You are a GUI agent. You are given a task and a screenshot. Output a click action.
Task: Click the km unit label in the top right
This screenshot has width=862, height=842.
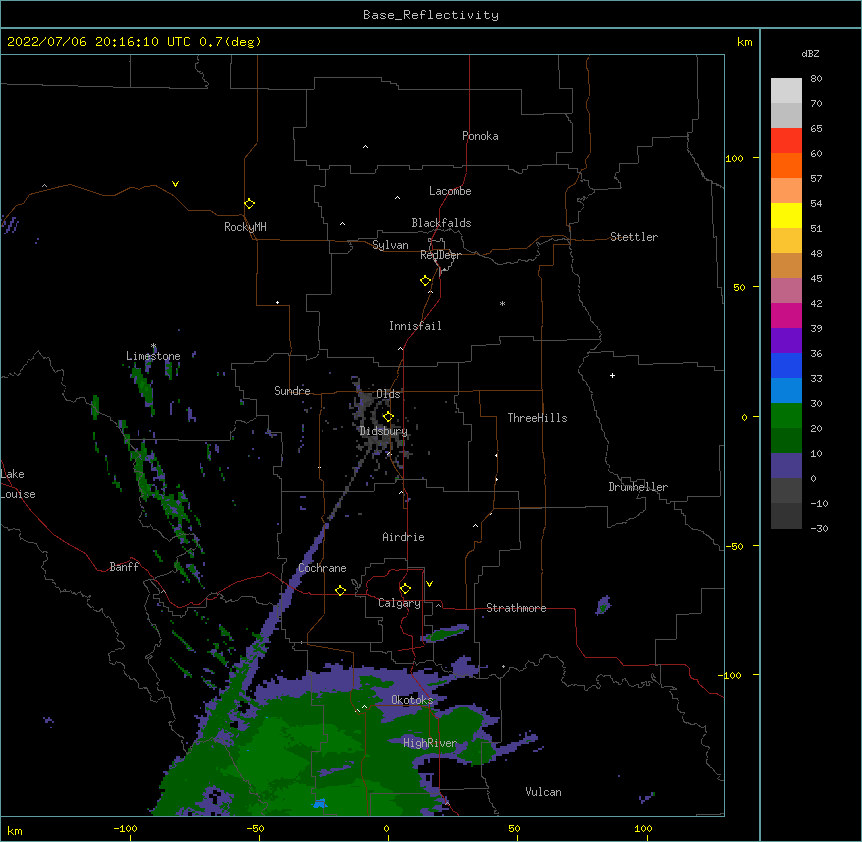(x=744, y=42)
